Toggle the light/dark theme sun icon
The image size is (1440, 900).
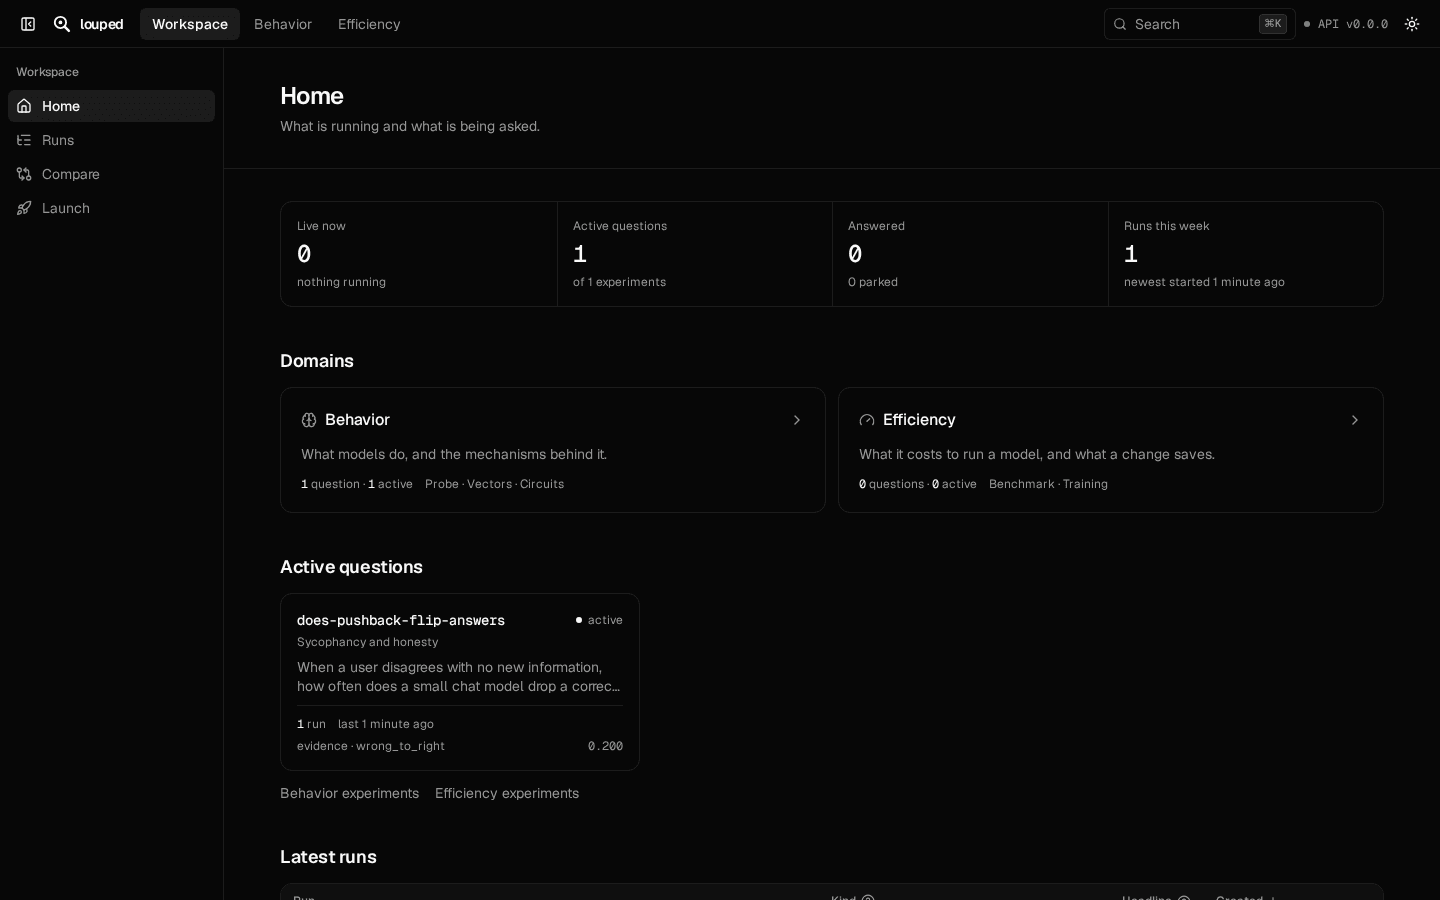coord(1412,24)
